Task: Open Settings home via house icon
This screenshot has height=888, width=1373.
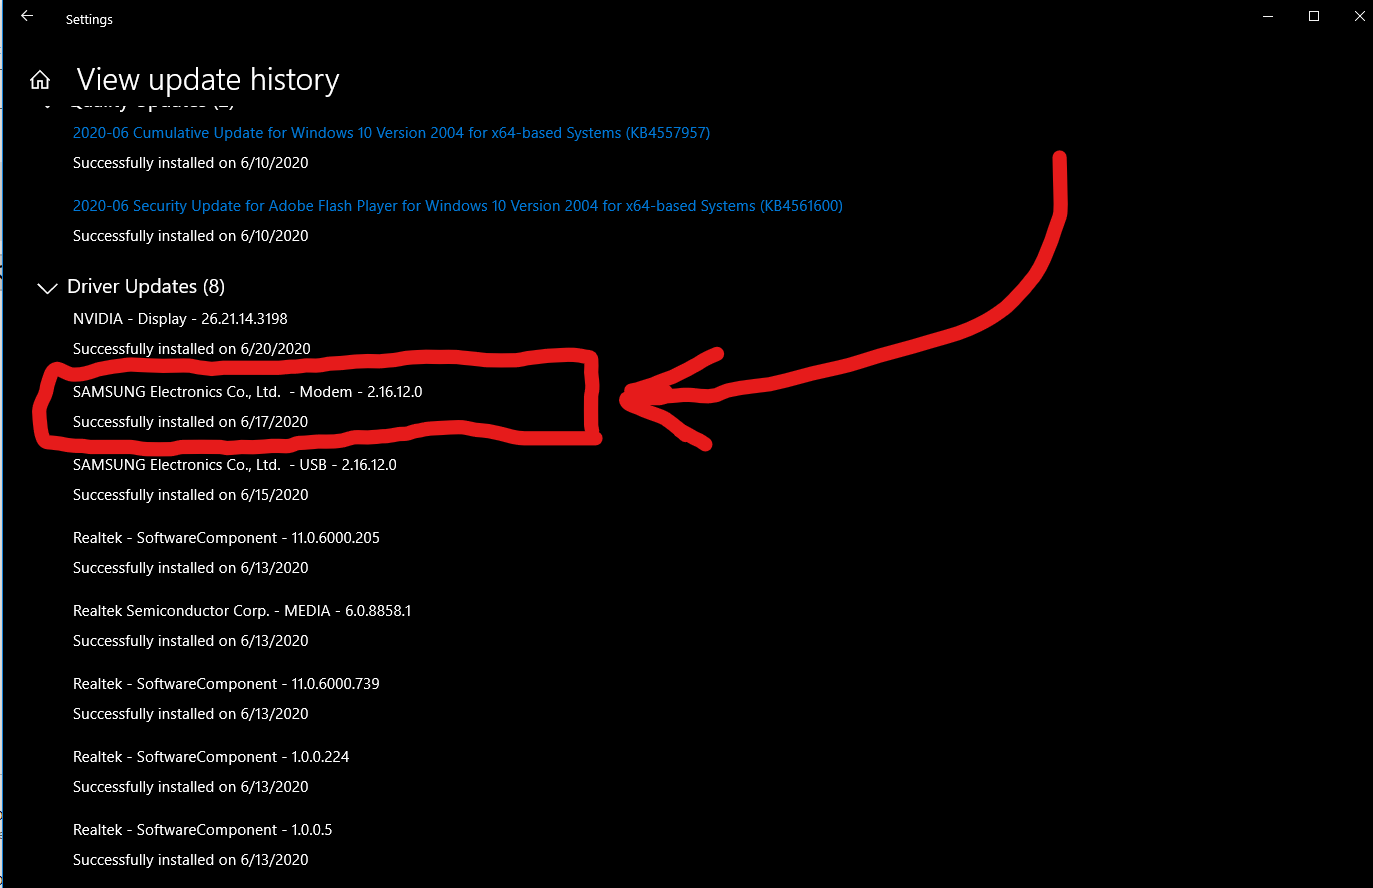Action: coord(40,80)
